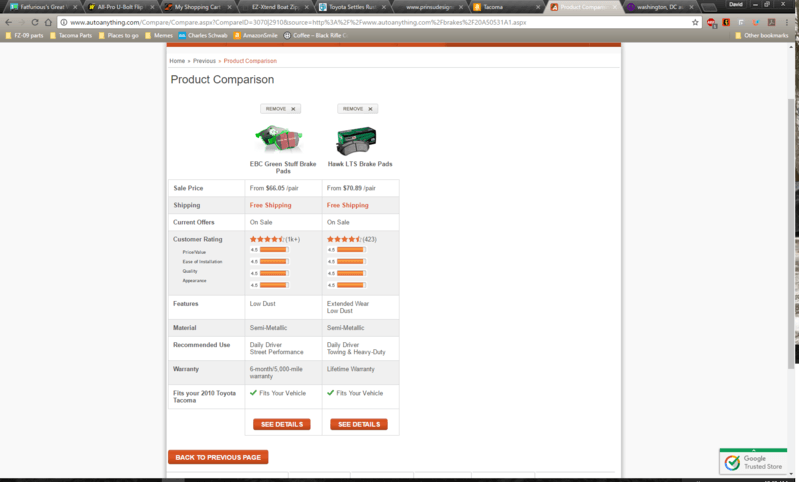Open the Tacoma Parts bookmark folder
This screenshot has height=482, width=799.
tap(71, 36)
